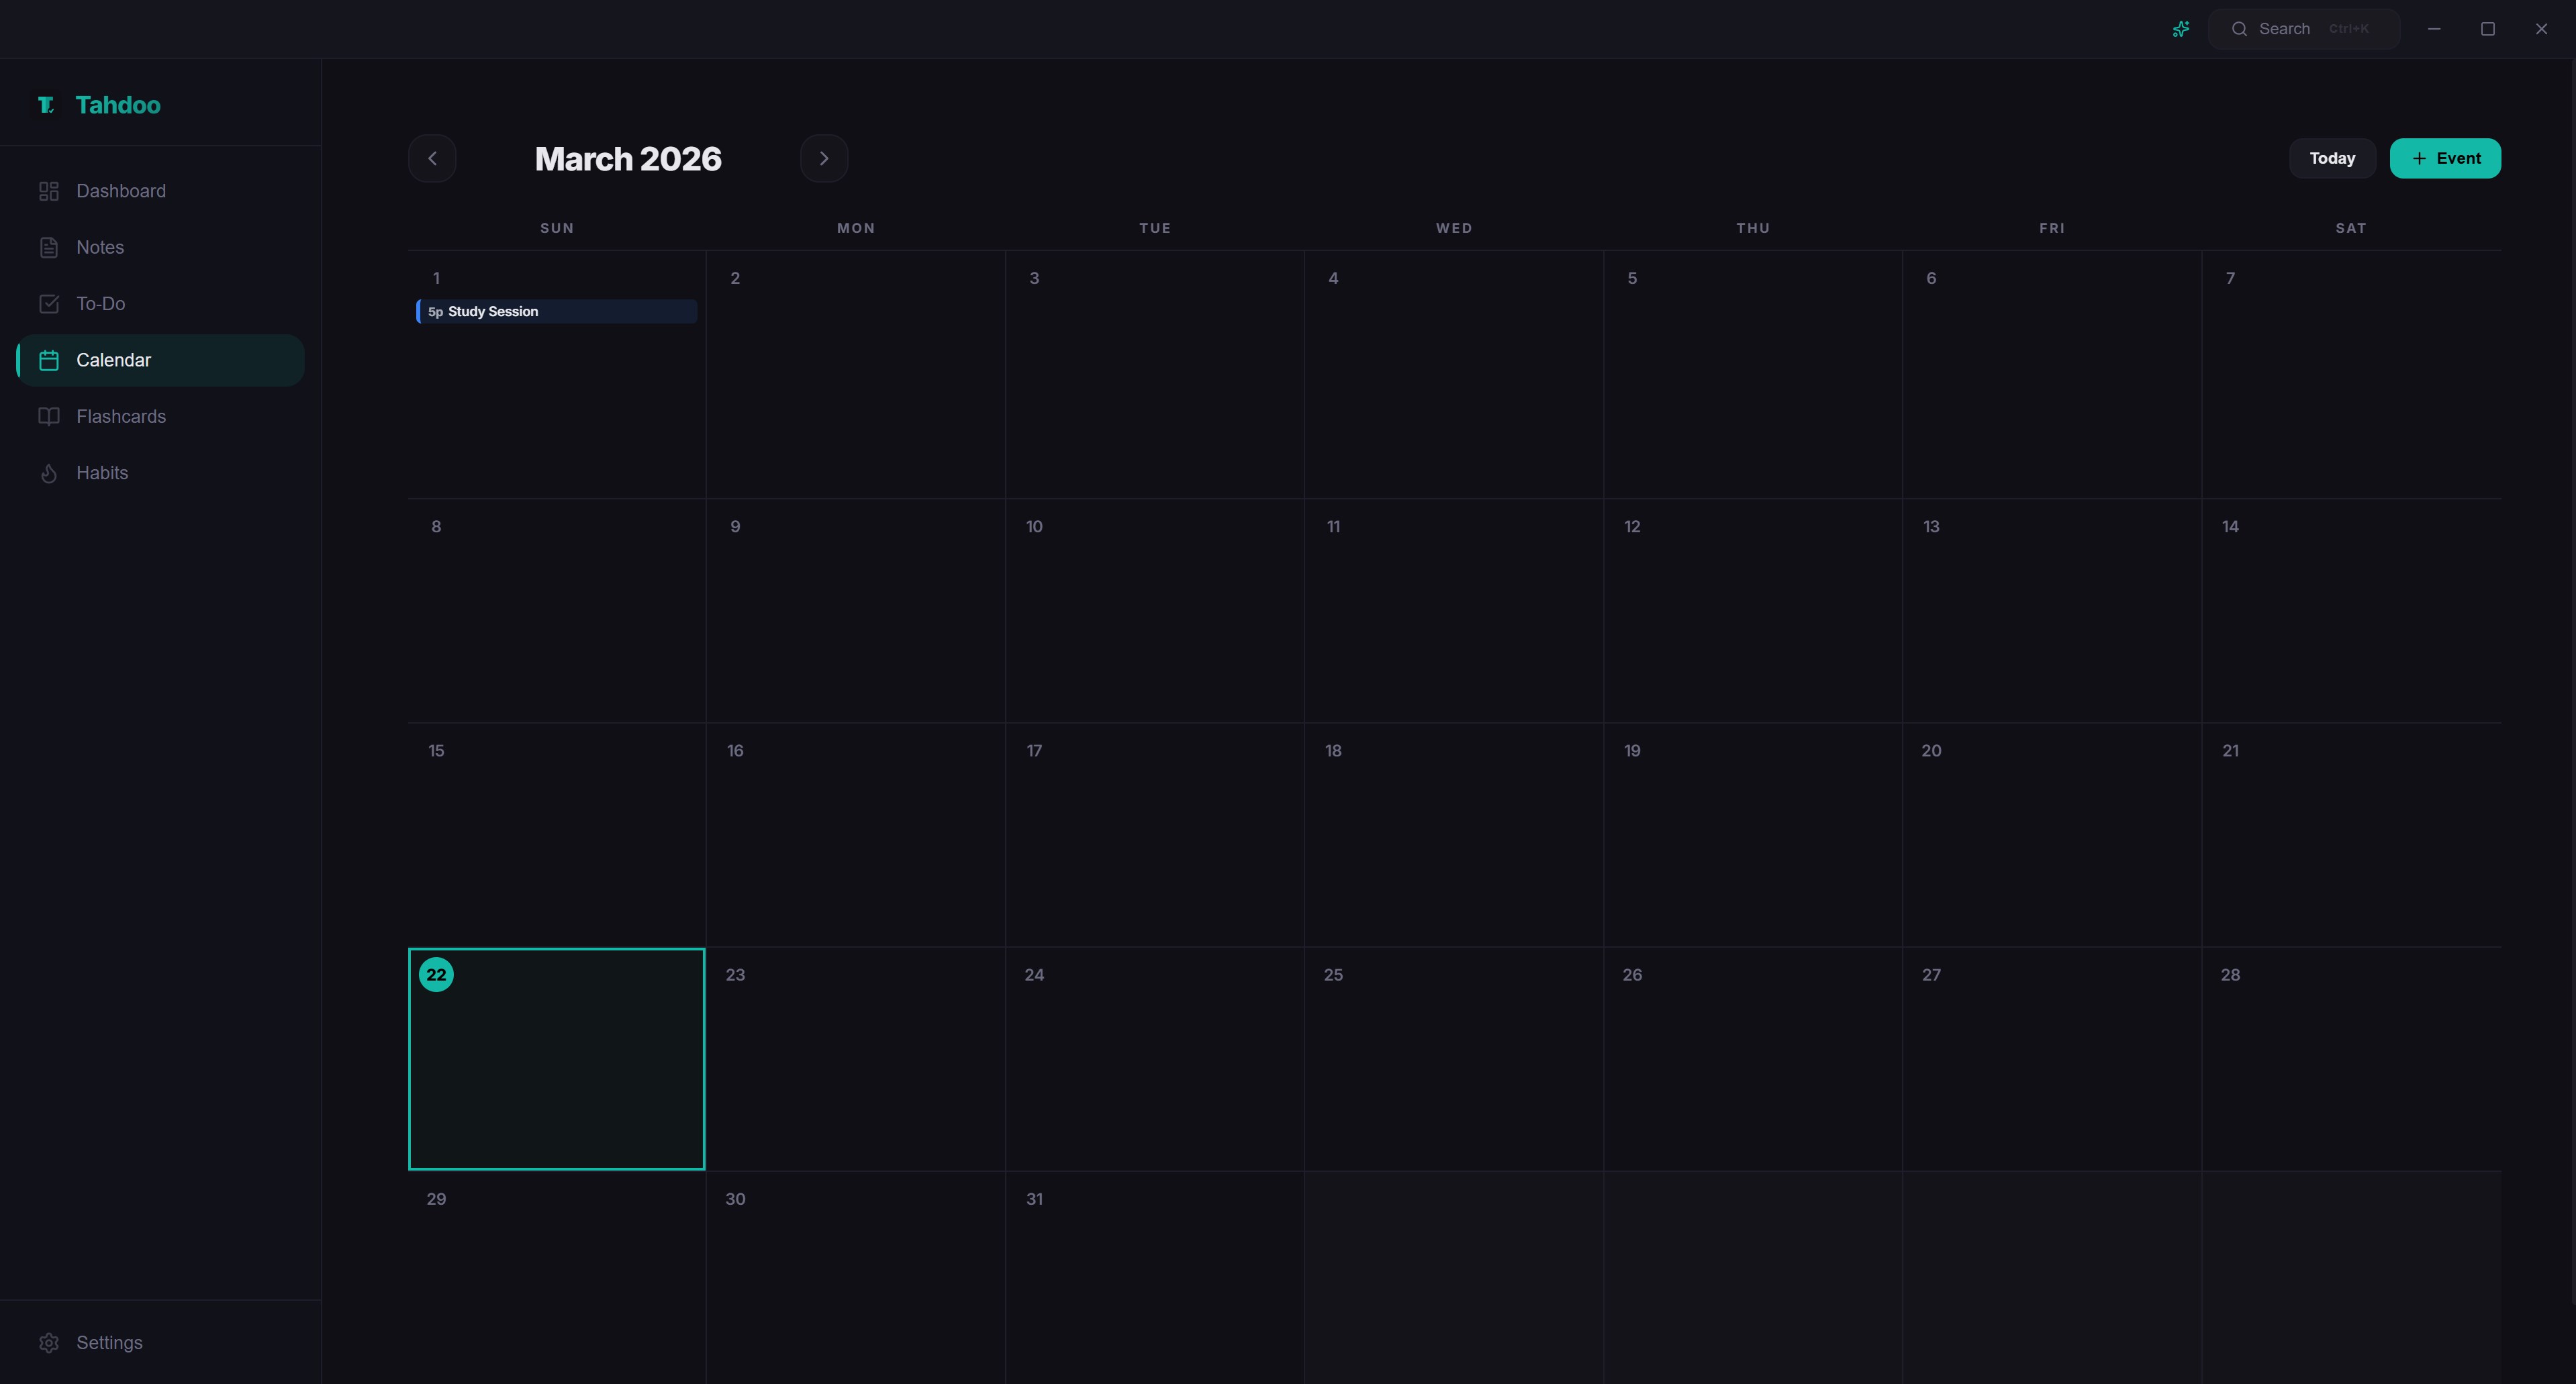The height and width of the screenshot is (1384, 2576).
Task: Open the Dashboard page
Action: [x=160, y=191]
